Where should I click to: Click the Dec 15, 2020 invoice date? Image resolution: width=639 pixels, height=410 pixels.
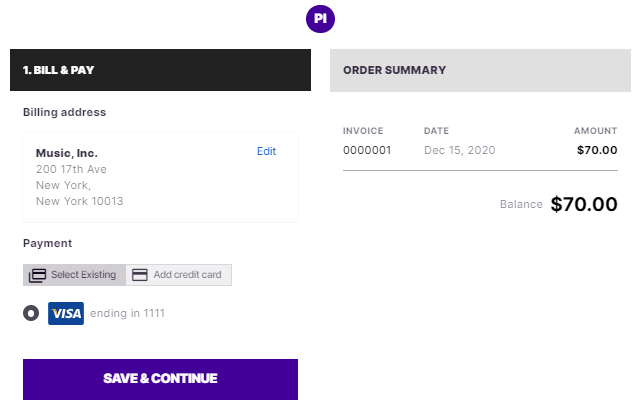coord(459,151)
